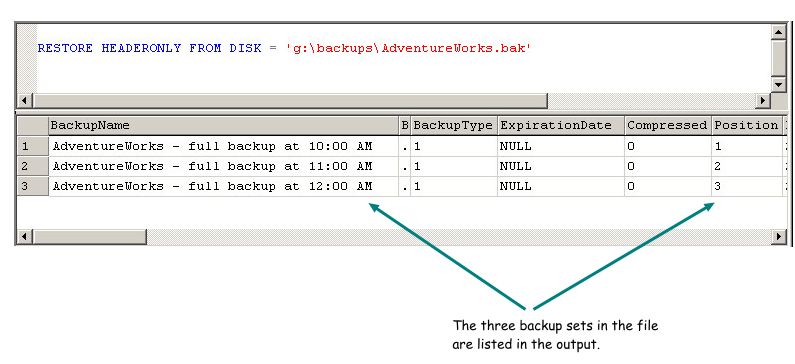Click the Position column header
The height and width of the screenshot is (364, 795).
coord(746,125)
